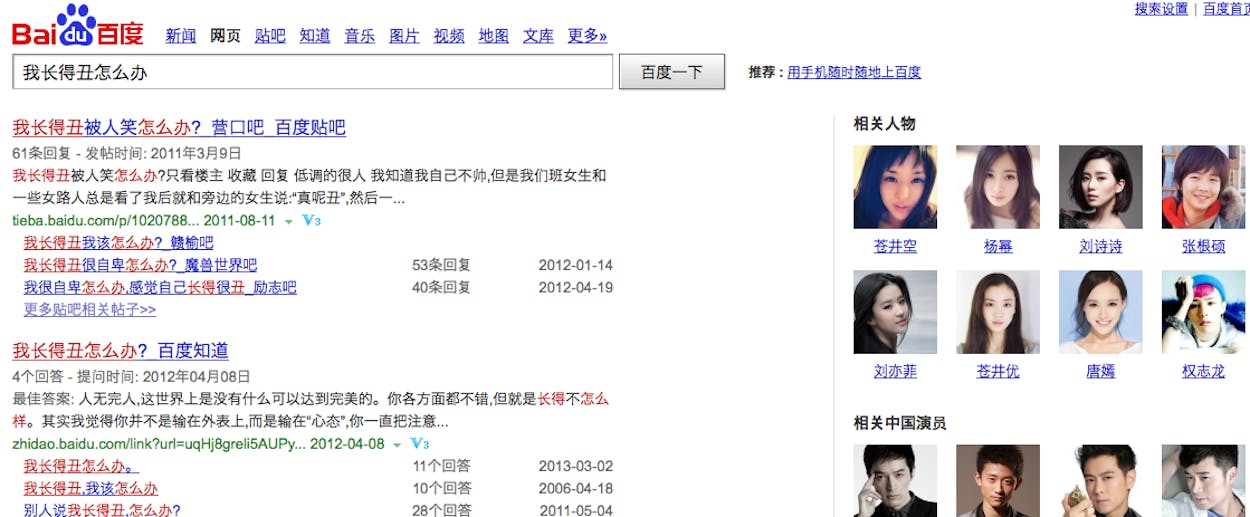Open the 我长得丑怎么办? 百度知道 result
Viewport: 1250px width, 517px height.
120,350
